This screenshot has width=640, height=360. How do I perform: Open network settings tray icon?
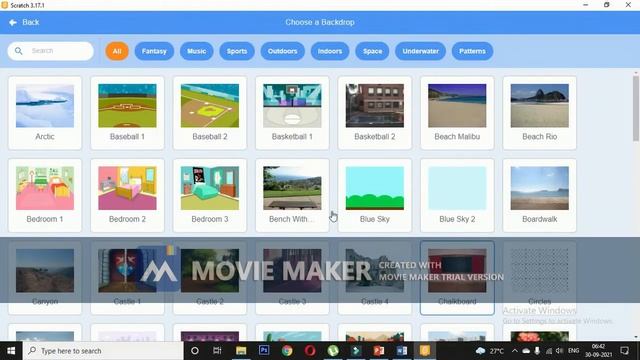549,351
